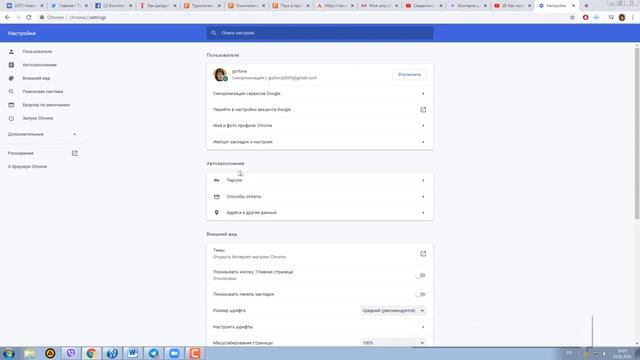Open Word from the taskbar
The height and width of the screenshot is (360, 640).
pos(133,353)
